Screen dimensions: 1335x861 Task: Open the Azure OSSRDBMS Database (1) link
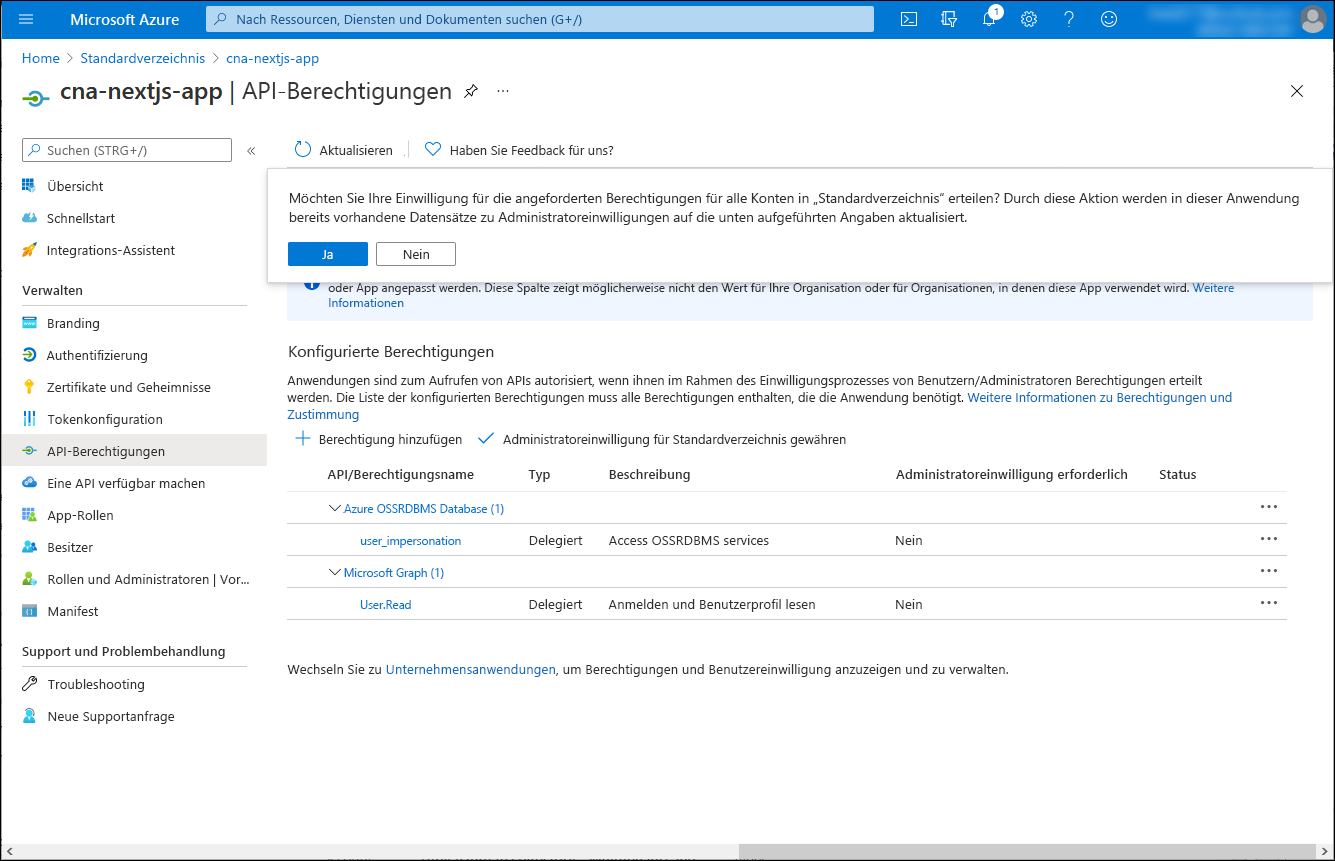(424, 508)
